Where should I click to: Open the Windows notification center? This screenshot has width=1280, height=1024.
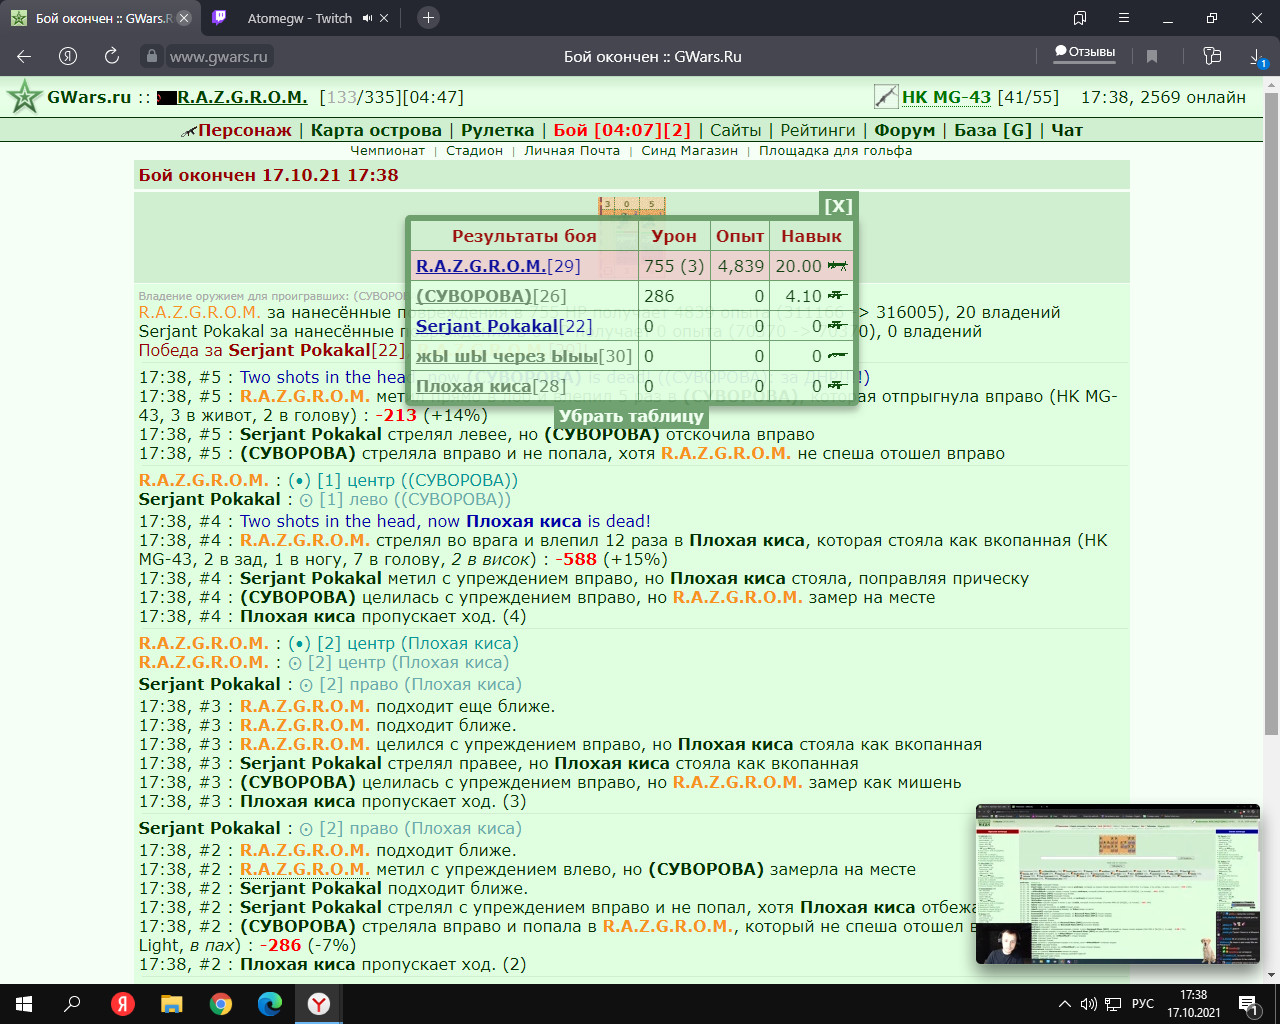1248,1004
